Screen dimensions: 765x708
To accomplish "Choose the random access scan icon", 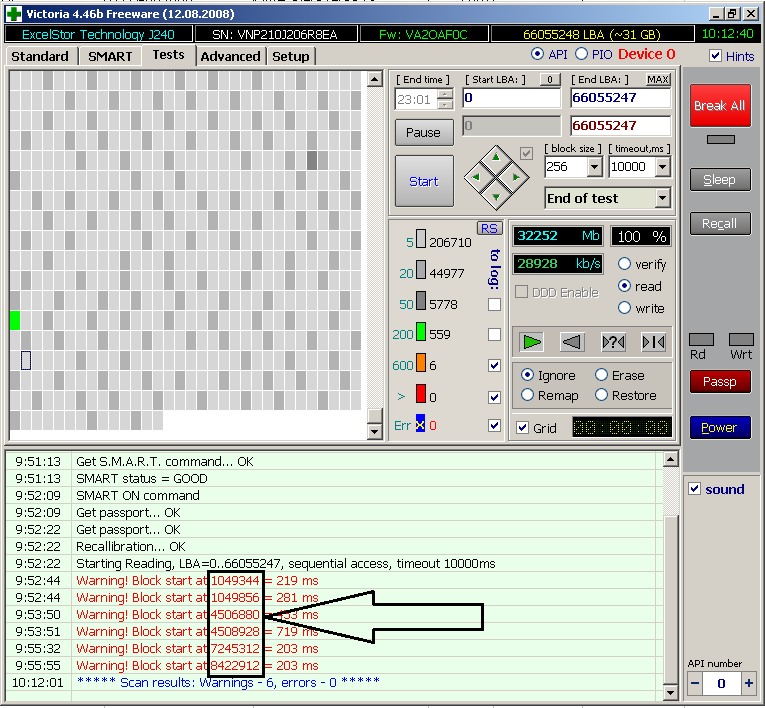I will click(613, 342).
